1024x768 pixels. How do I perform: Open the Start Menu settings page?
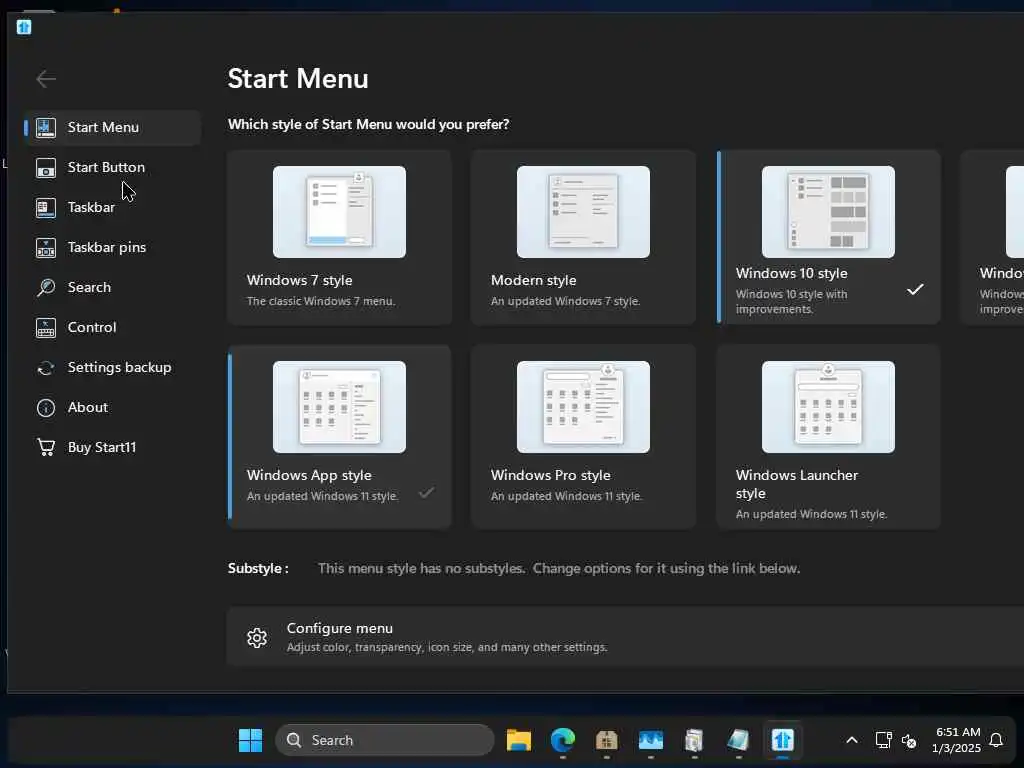112,127
